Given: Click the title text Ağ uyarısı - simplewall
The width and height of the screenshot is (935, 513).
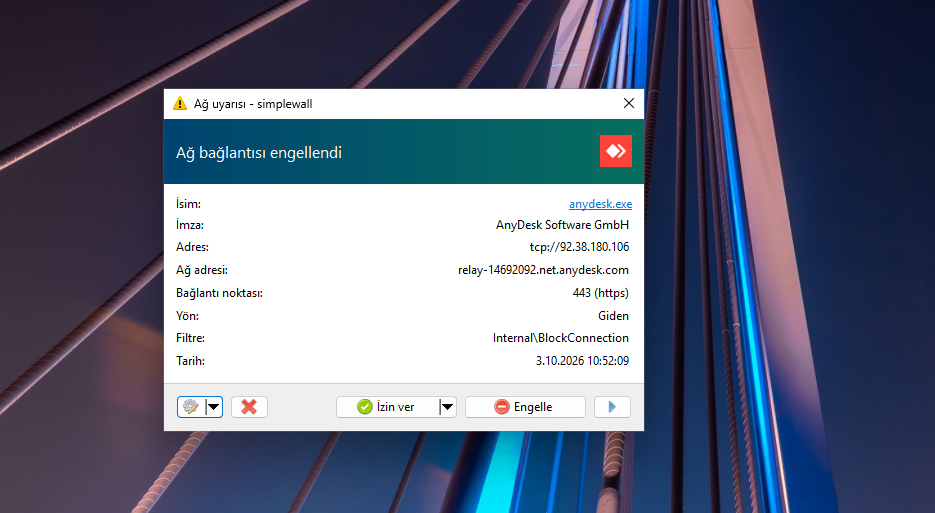Looking at the screenshot, I should [253, 104].
